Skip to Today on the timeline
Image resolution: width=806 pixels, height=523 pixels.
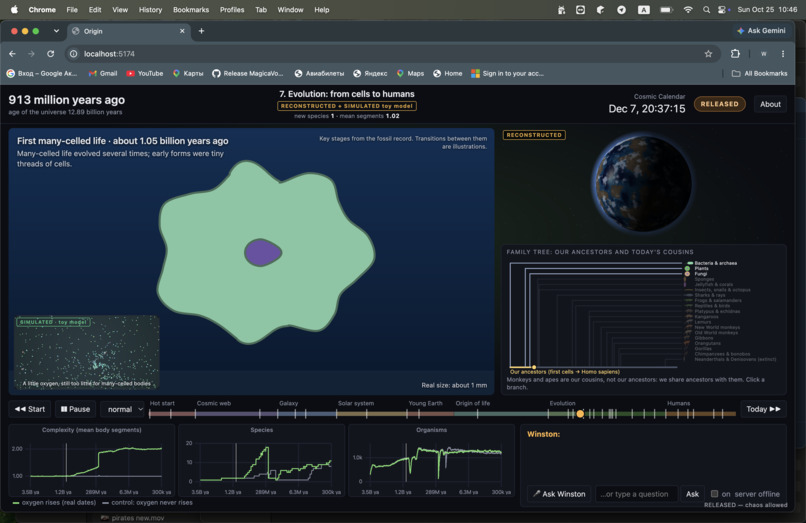(763, 409)
